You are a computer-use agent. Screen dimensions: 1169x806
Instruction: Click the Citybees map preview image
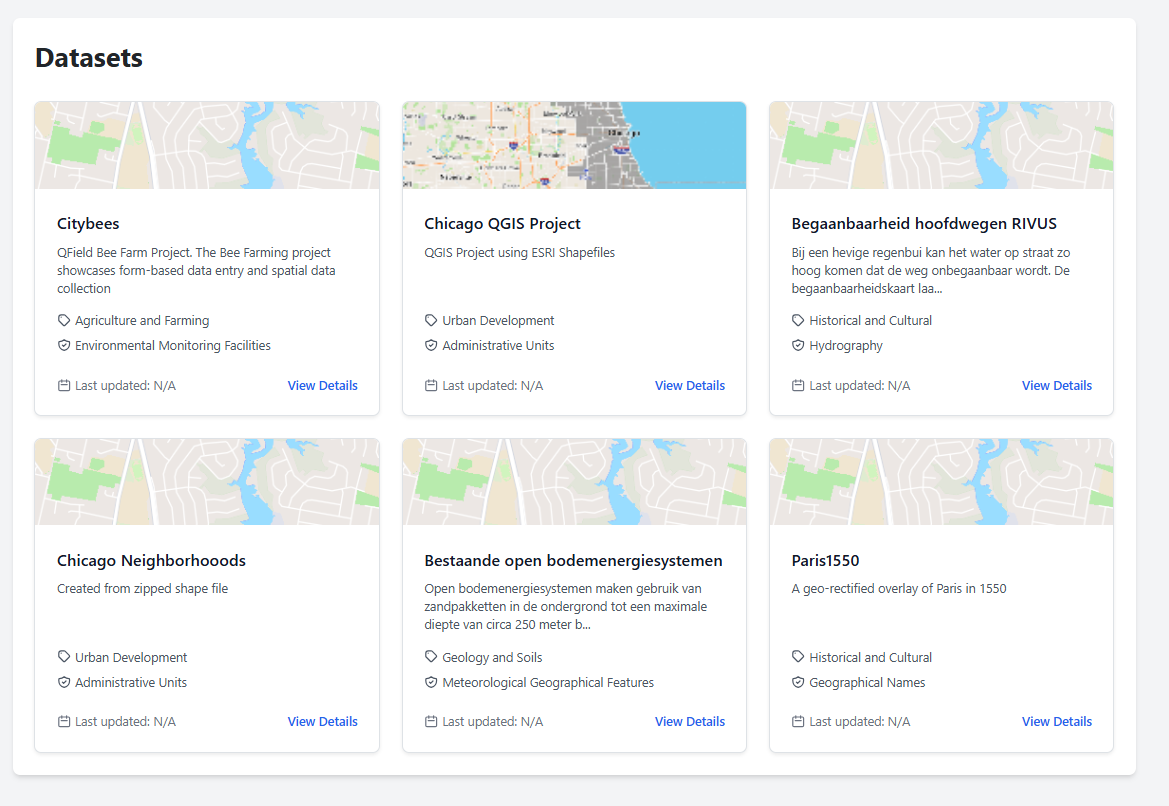[207, 145]
